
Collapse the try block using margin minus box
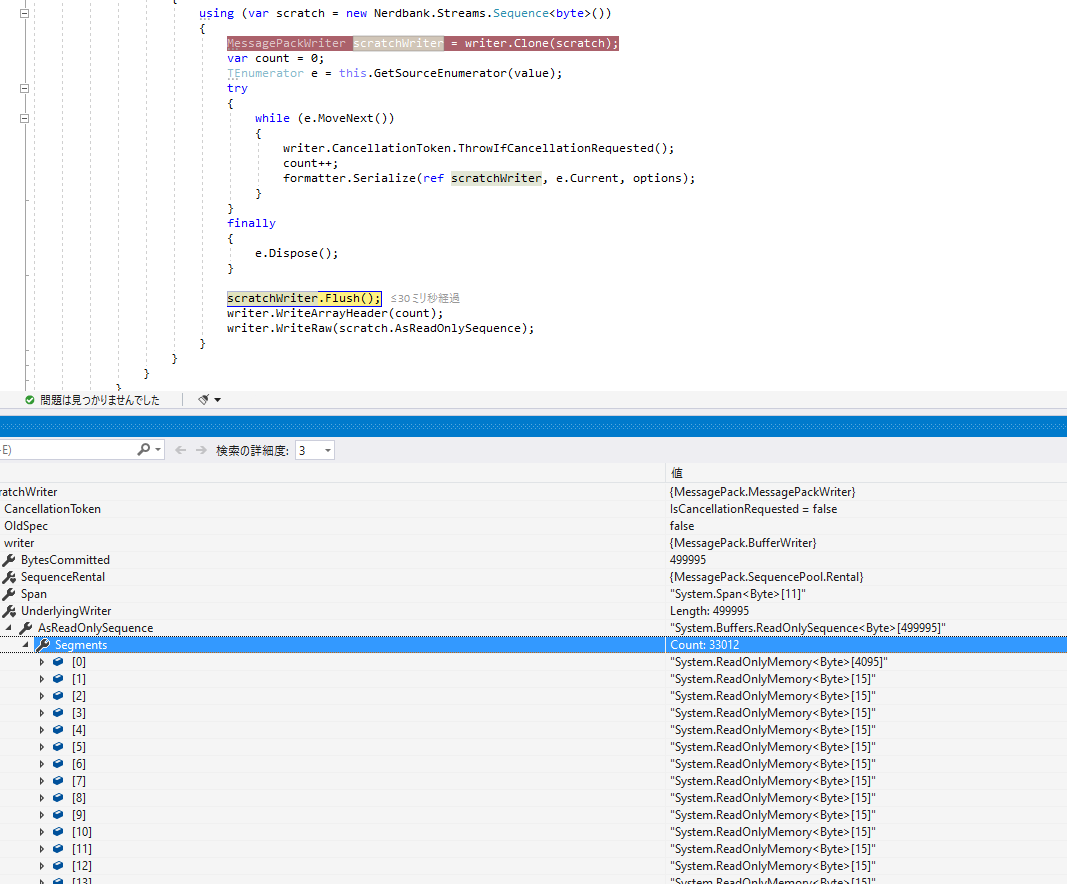23,88
